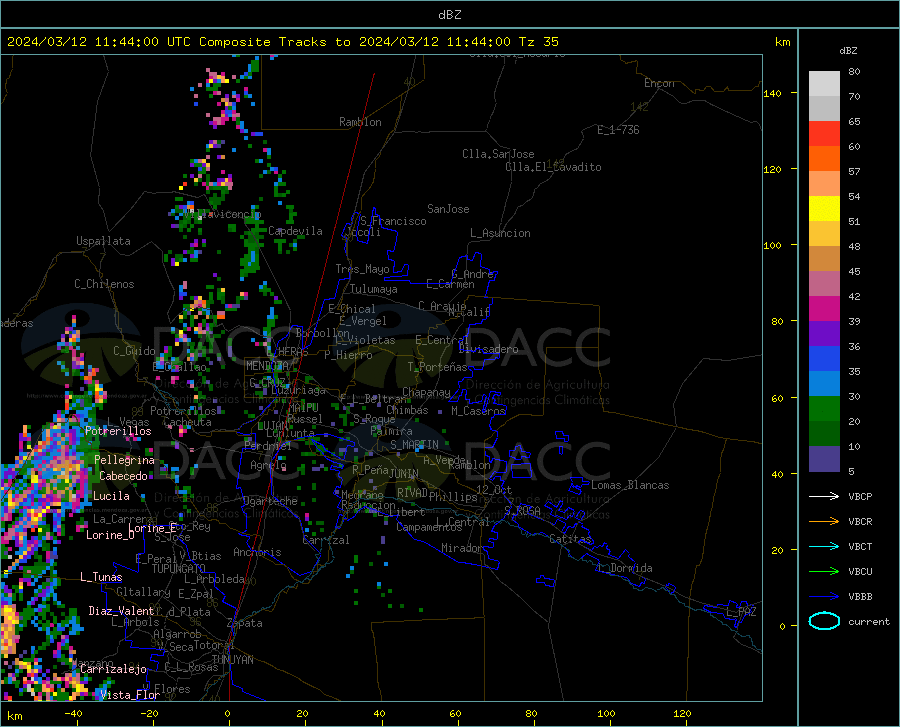The width and height of the screenshot is (900, 727).
Task: Click the blue VBBB arrow in legend
Action: pyautogui.click(x=824, y=597)
